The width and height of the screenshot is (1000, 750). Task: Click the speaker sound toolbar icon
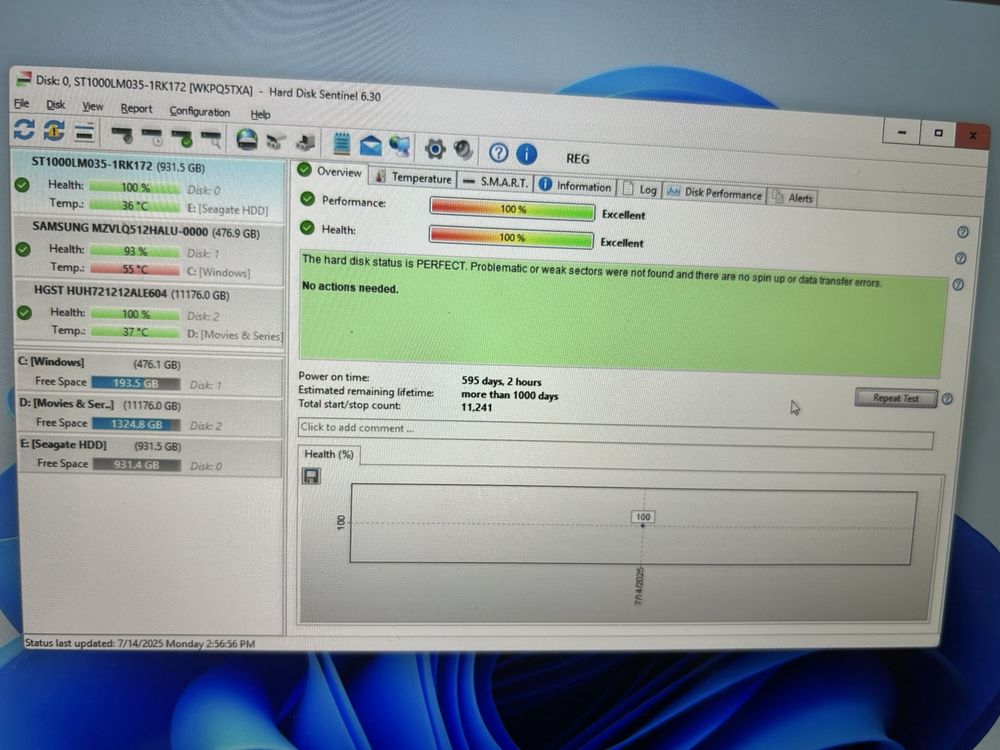(x=464, y=151)
